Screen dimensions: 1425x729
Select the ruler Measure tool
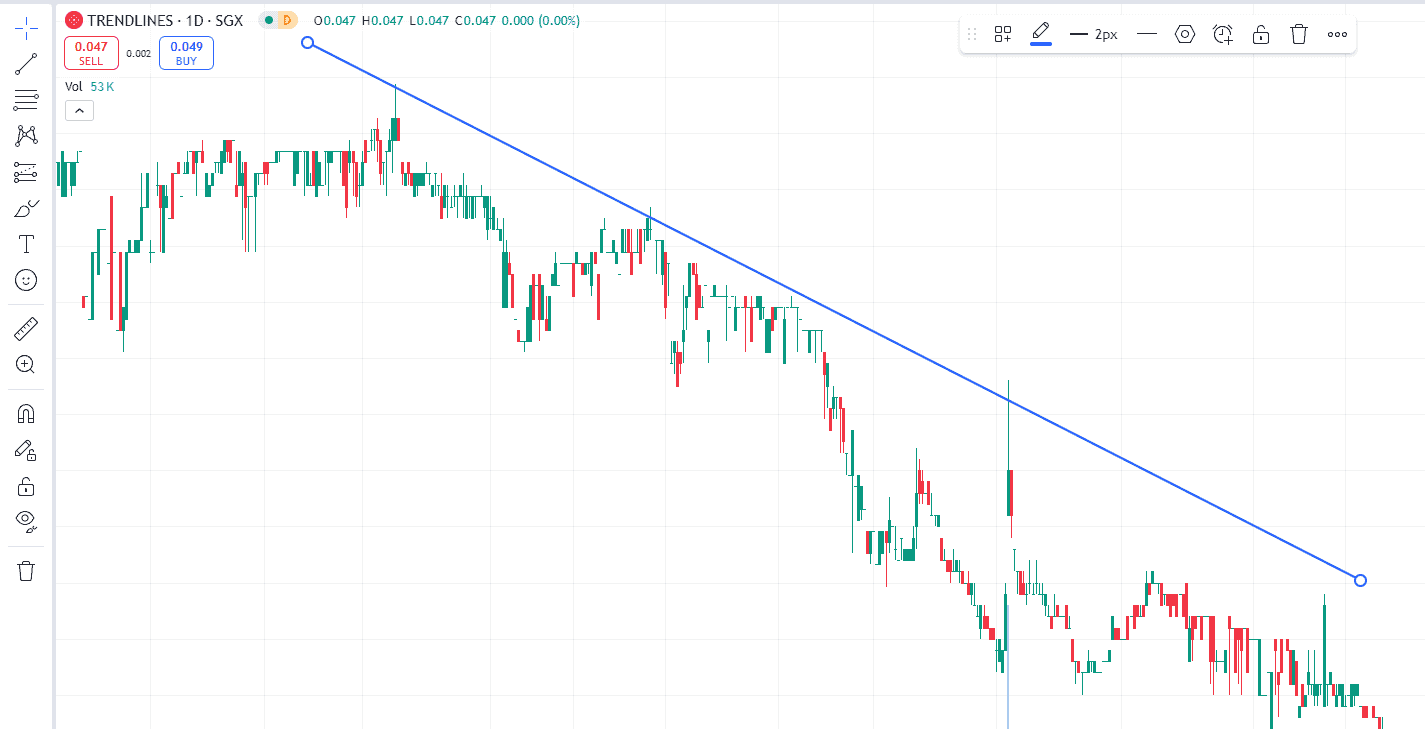26,328
